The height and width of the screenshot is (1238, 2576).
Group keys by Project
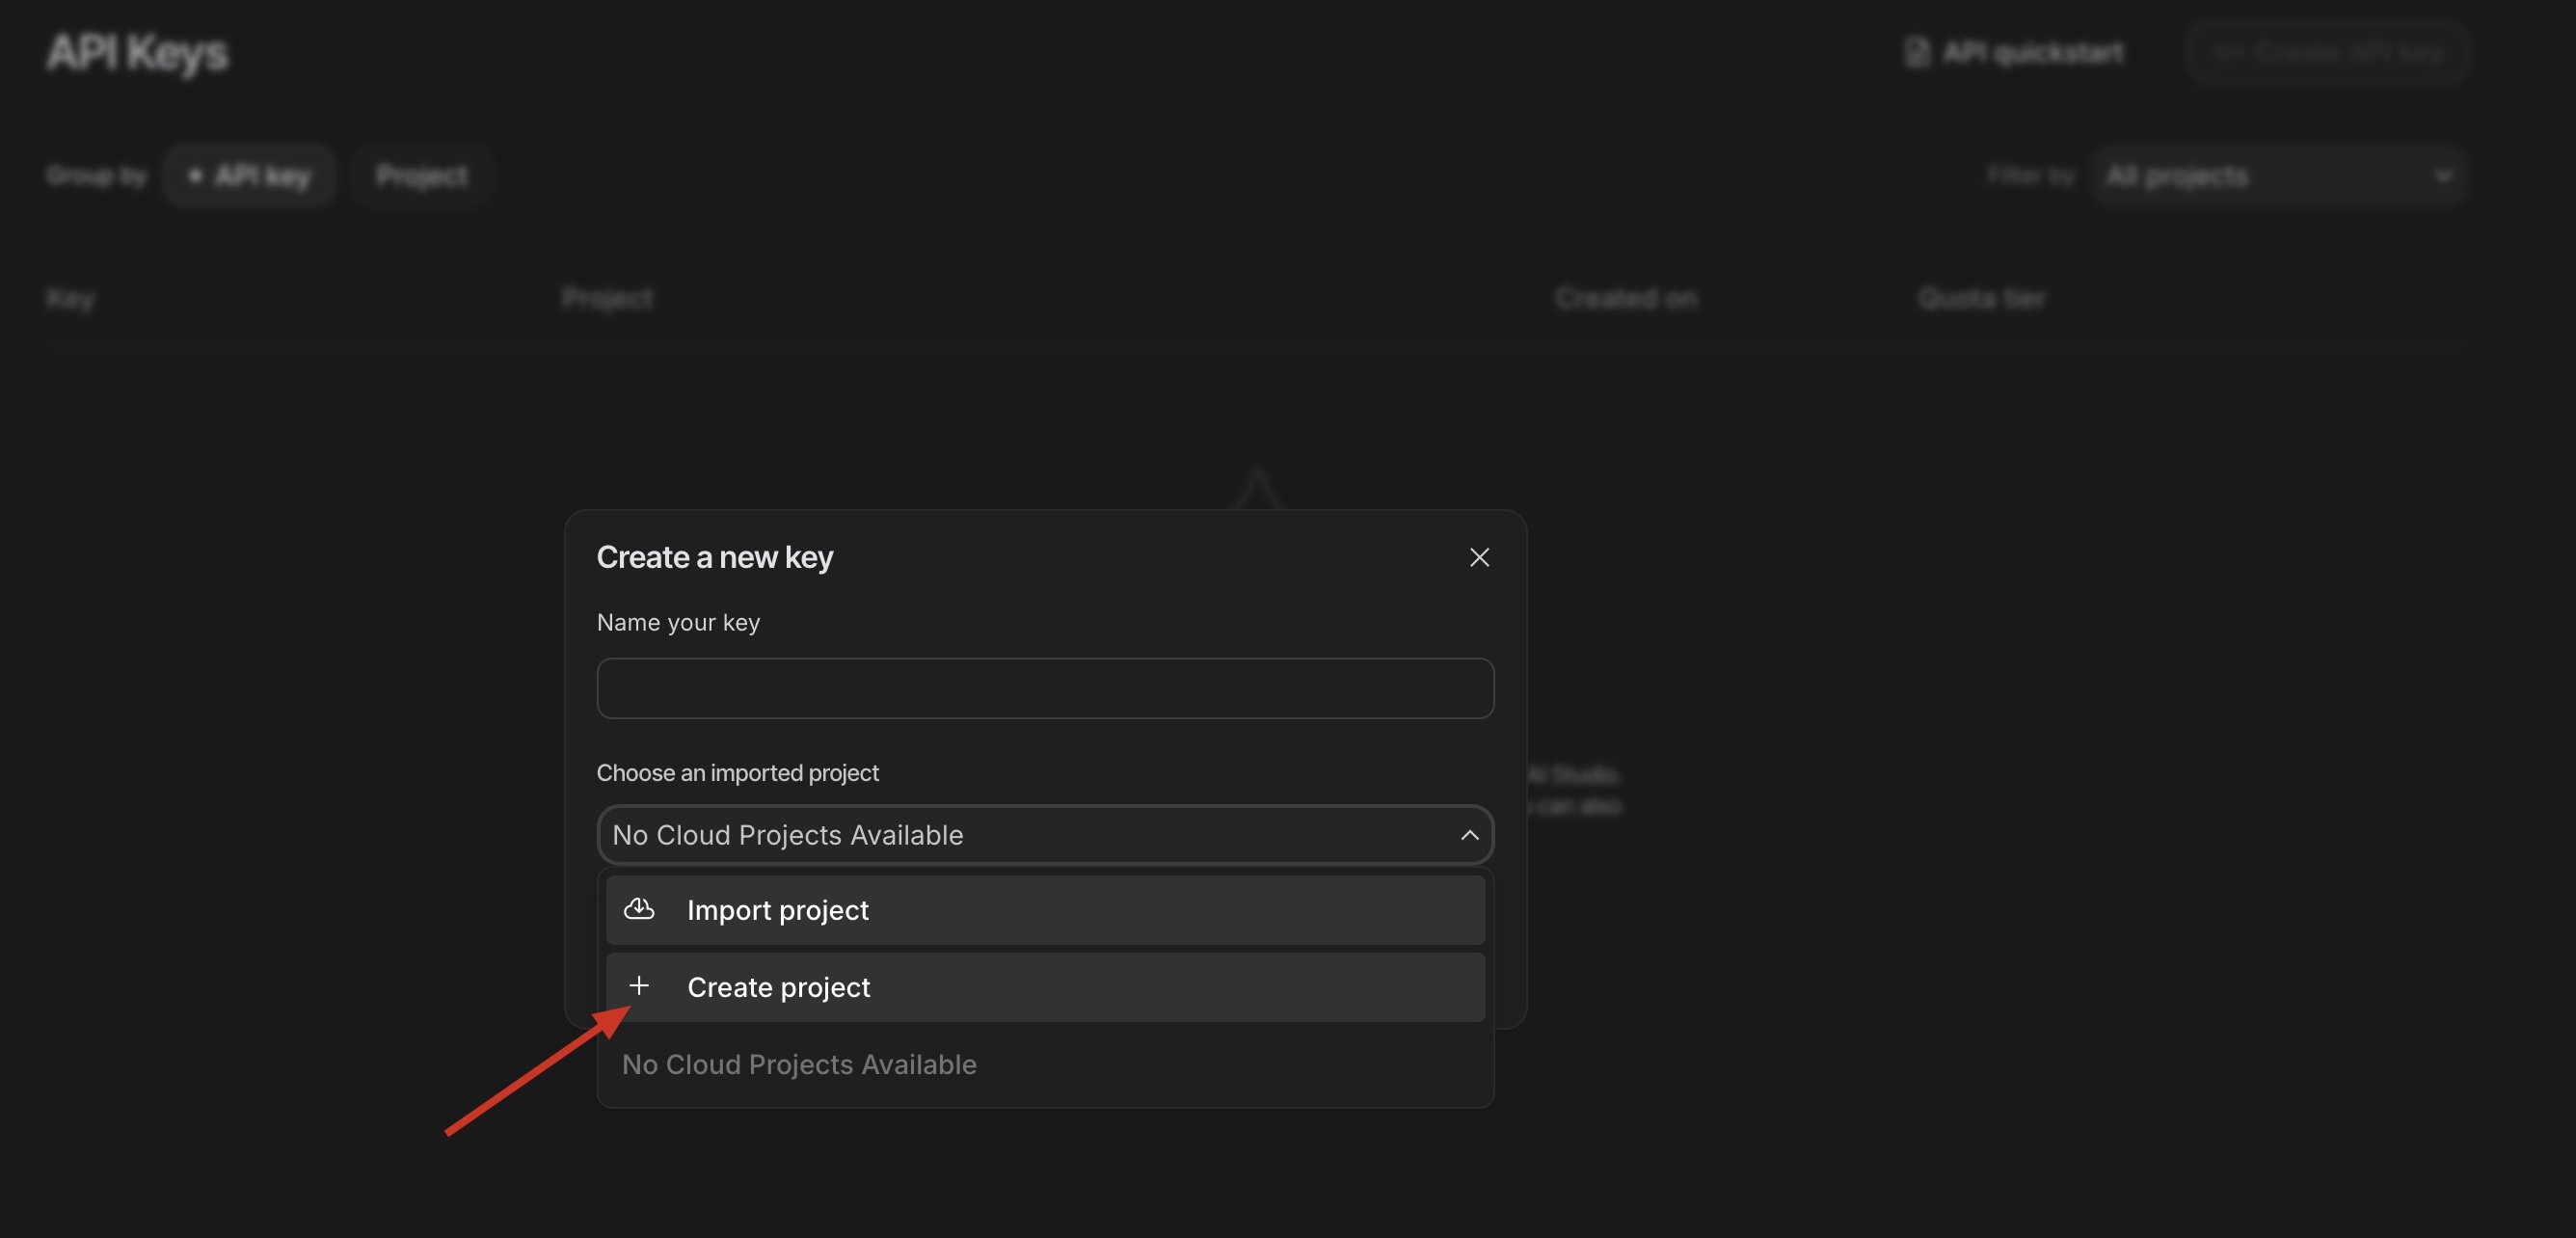(x=421, y=176)
